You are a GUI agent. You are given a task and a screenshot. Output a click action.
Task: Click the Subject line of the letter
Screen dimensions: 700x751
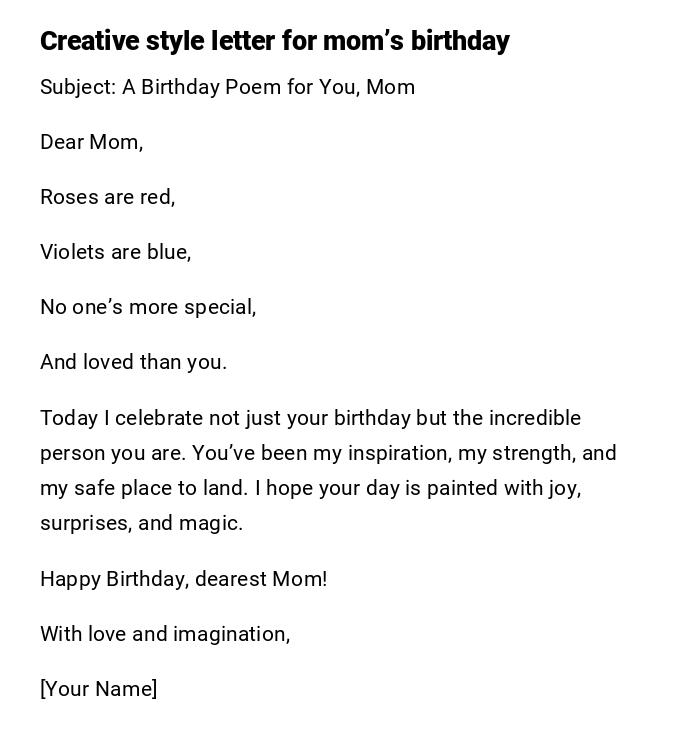click(x=227, y=87)
